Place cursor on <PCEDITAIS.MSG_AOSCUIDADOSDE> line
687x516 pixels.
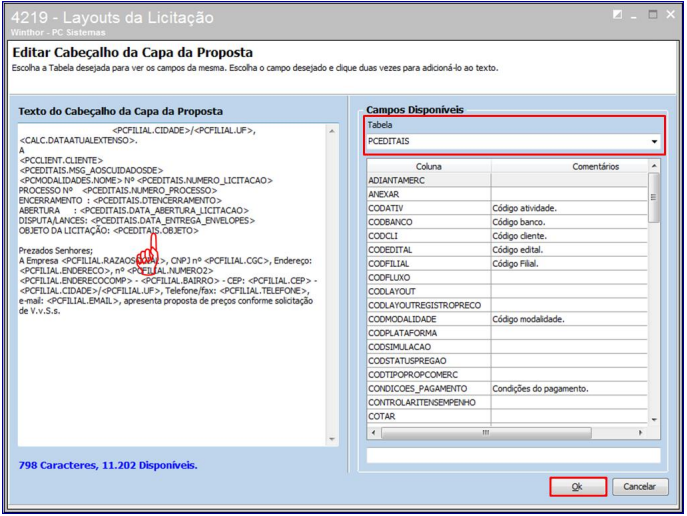(x=91, y=170)
